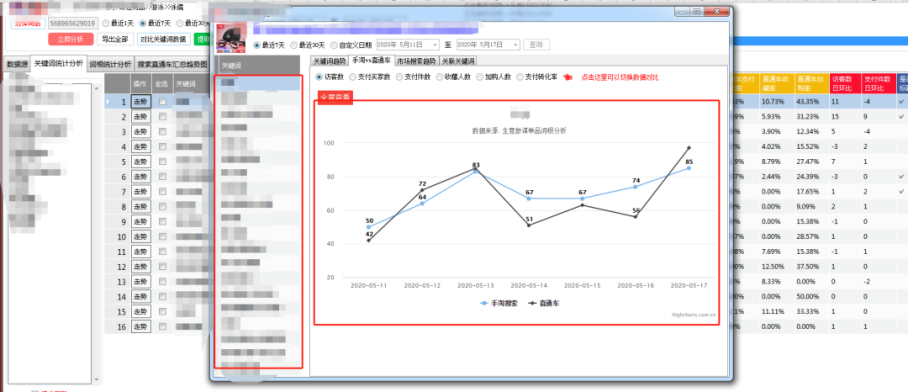Click the red pointing hand icon
The height and width of the screenshot is (392, 908).
pos(569,77)
